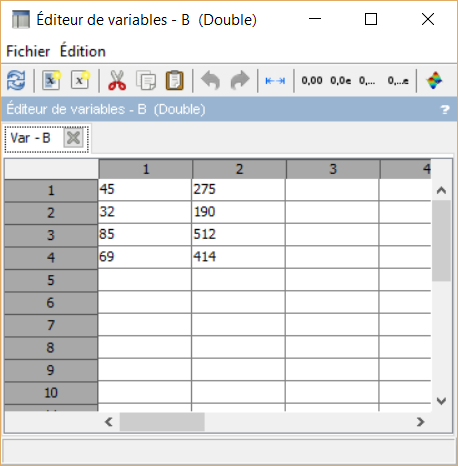Apply the 0,0e short exponent format
This screenshot has height=466, width=458.
click(x=341, y=81)
